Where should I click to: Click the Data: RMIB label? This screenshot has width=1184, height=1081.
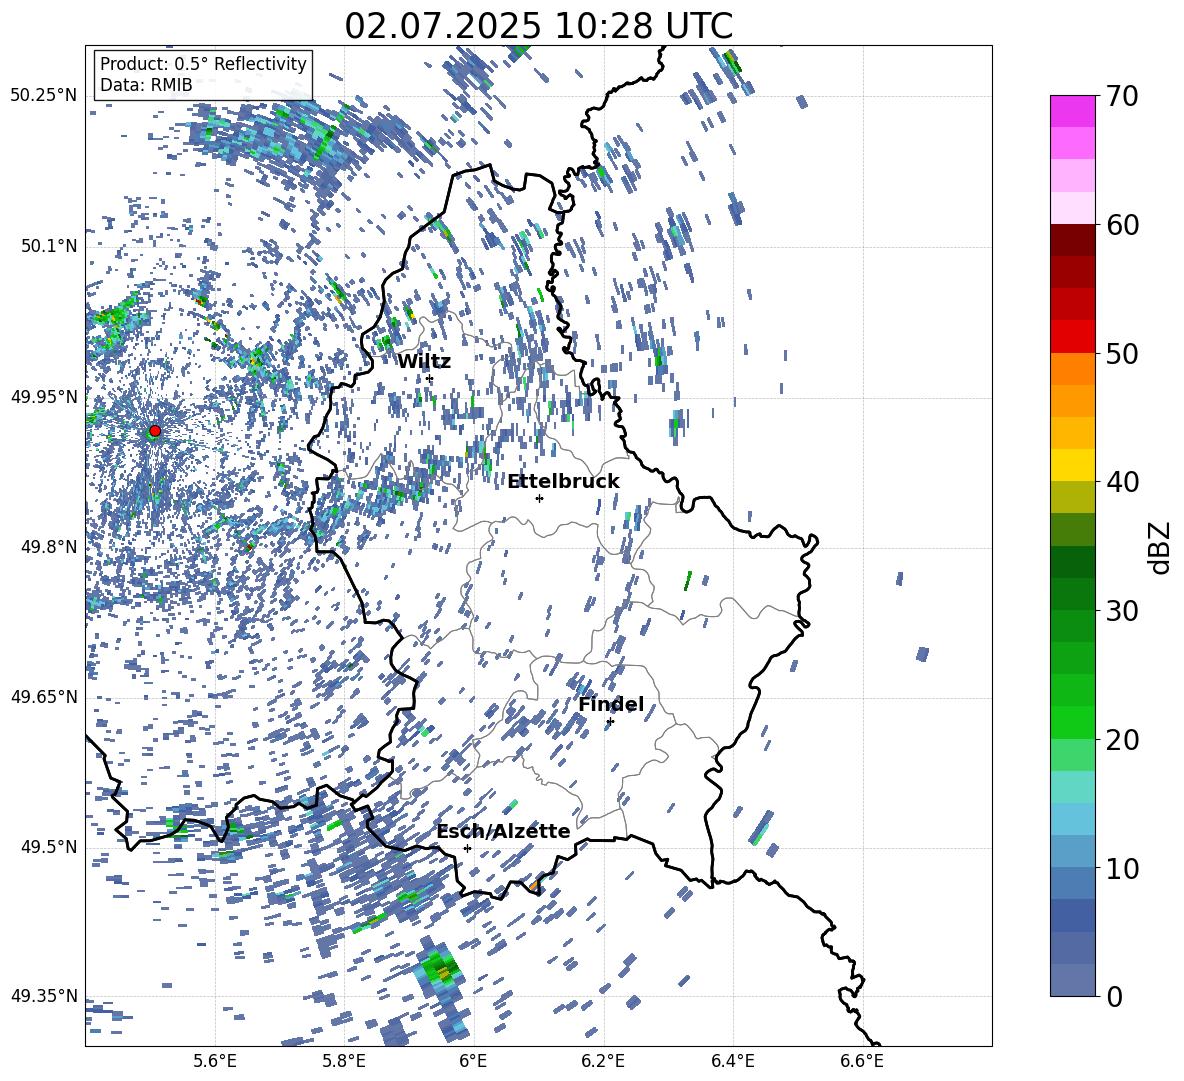point(146,85)
